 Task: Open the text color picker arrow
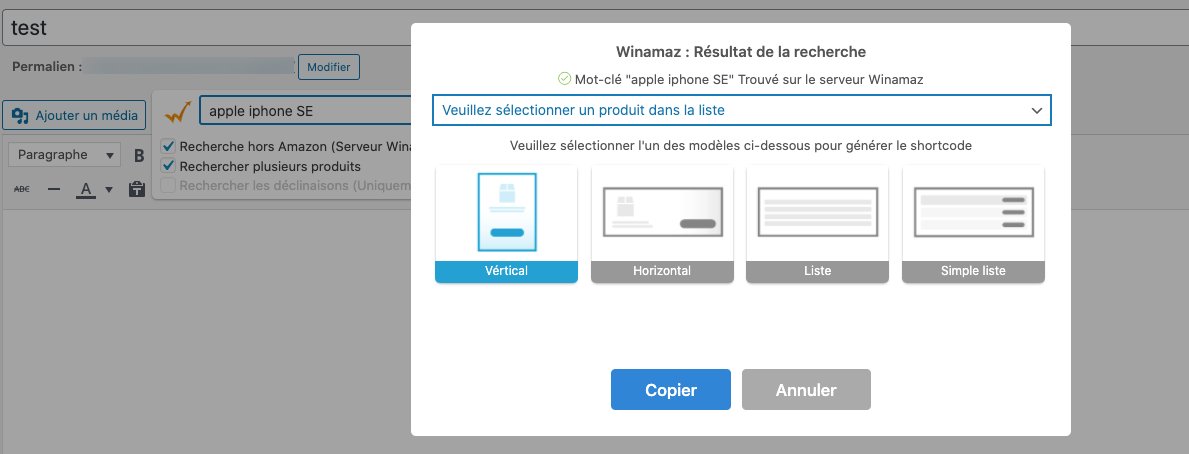(x=108, y=189)
